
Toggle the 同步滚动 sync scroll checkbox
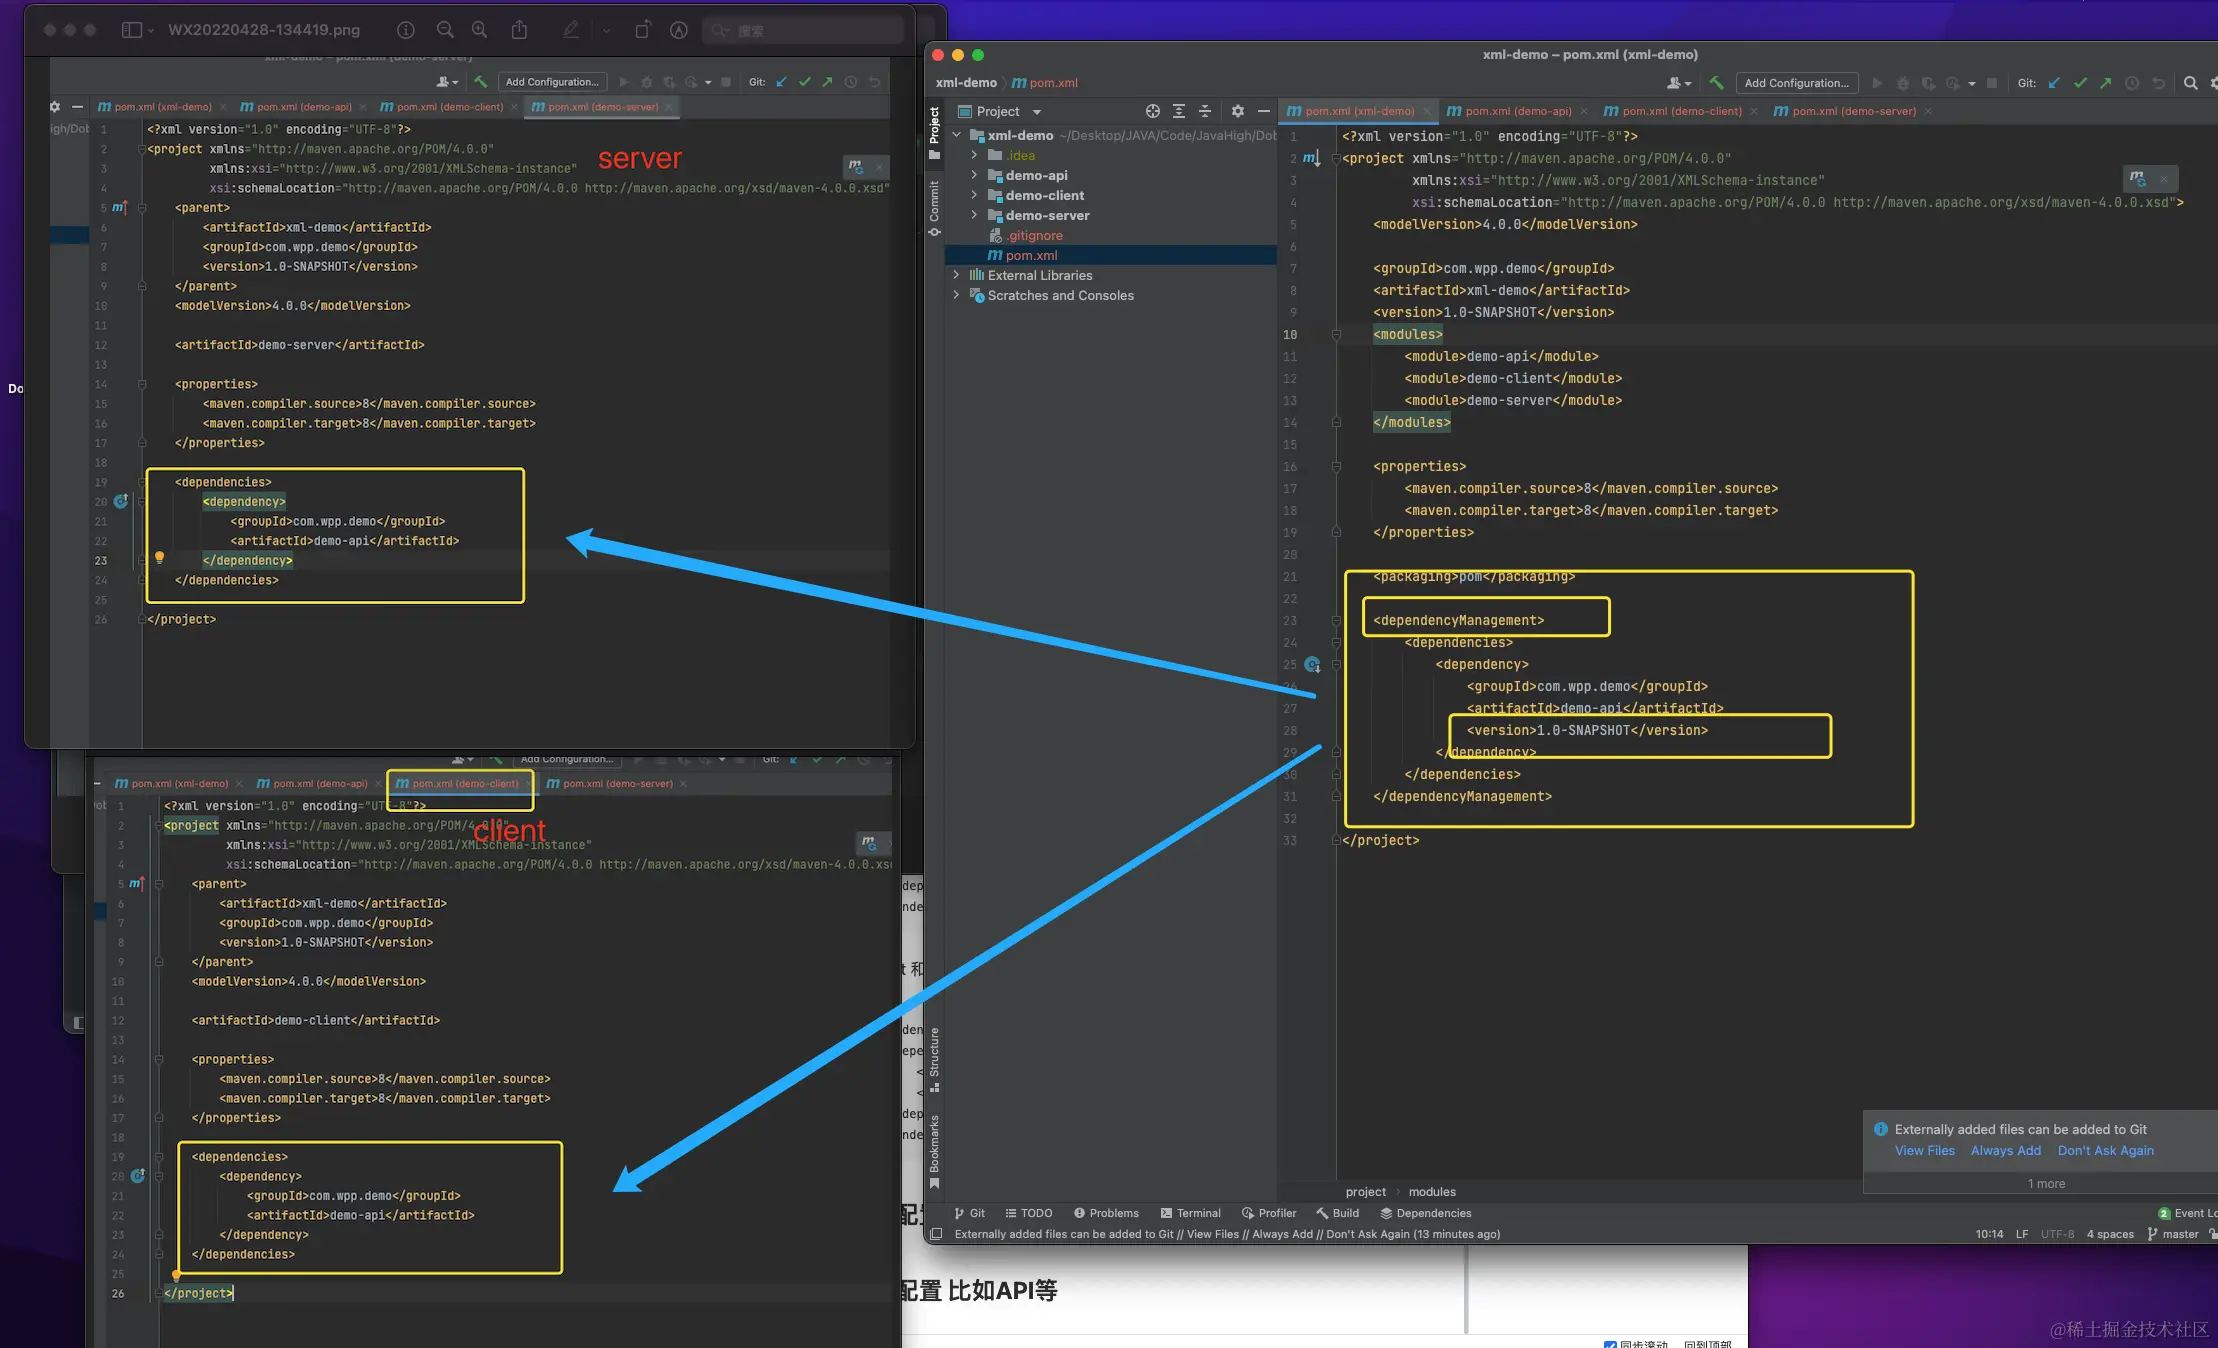1610,1344
